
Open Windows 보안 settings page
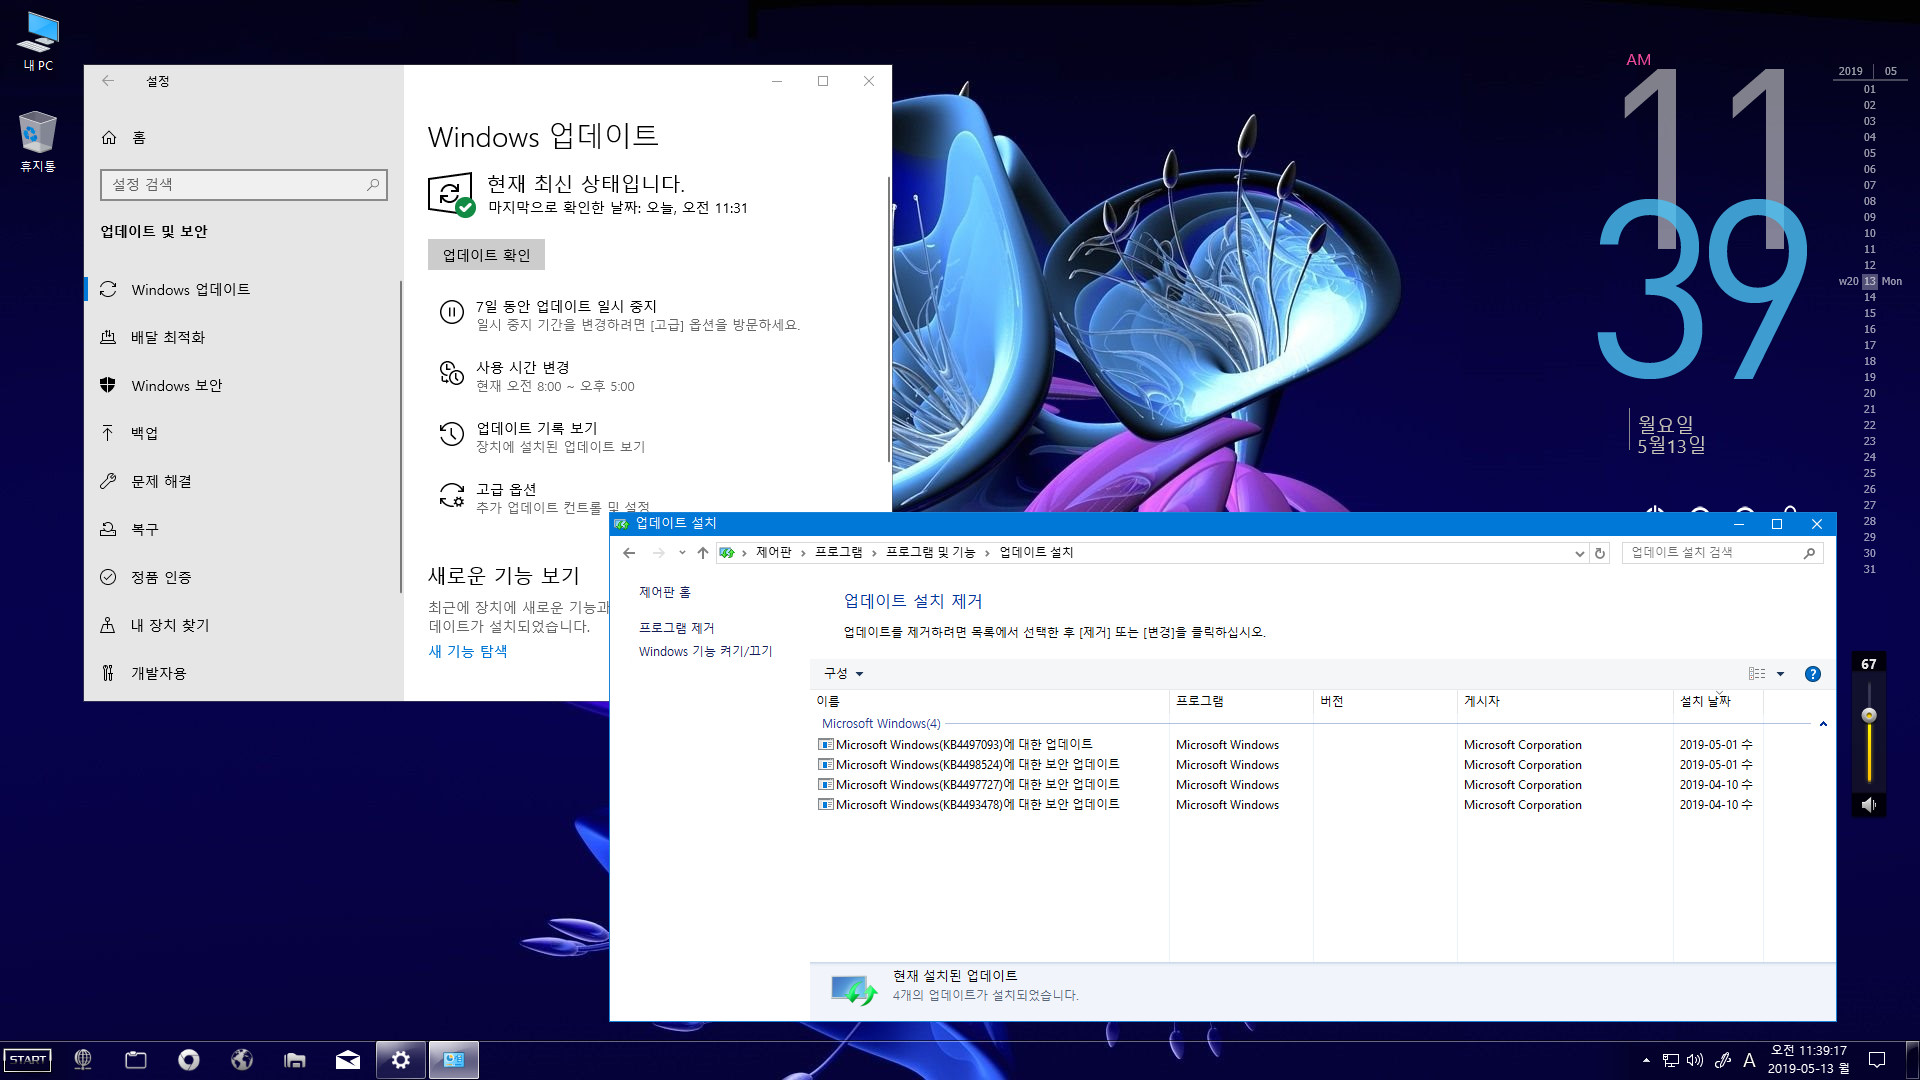tap(242, 386)
